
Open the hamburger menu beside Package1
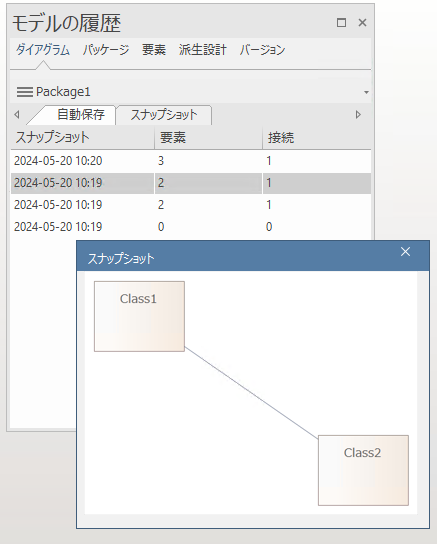pos(25,92)
